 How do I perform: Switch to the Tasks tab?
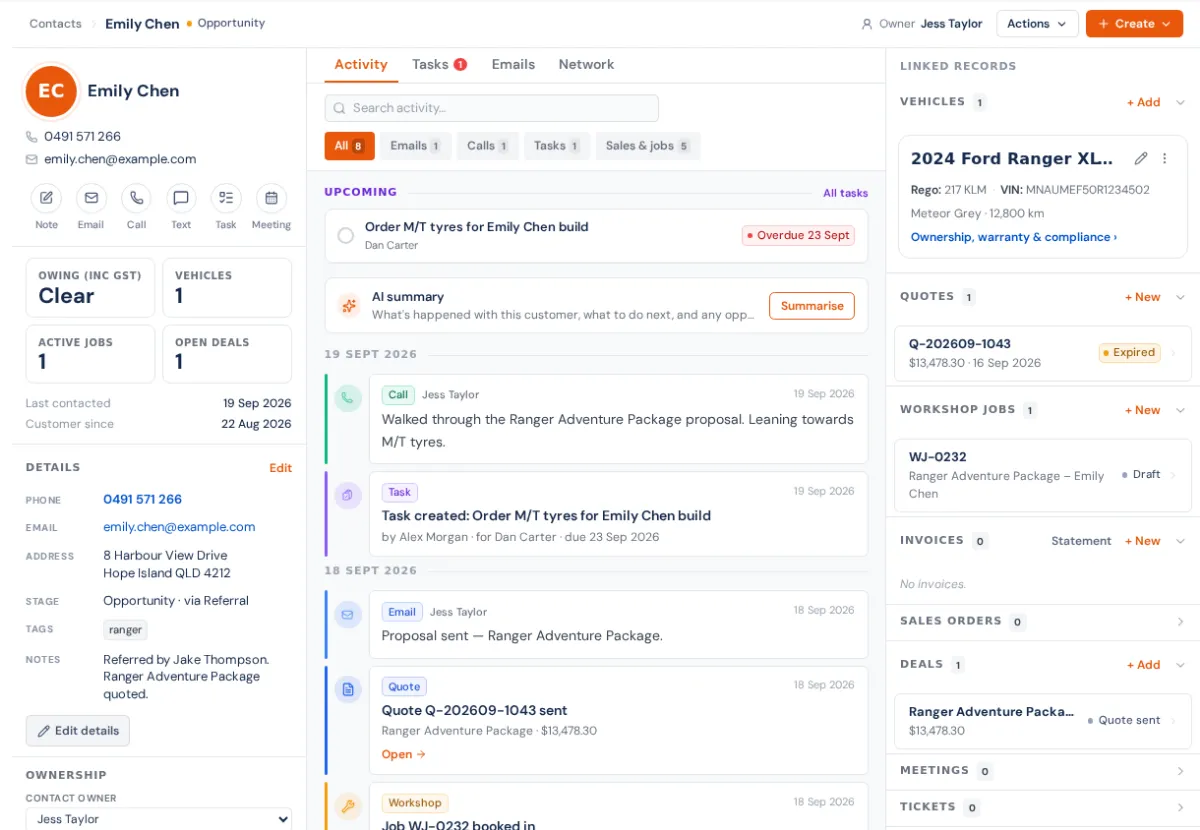[x=439, y=64]
